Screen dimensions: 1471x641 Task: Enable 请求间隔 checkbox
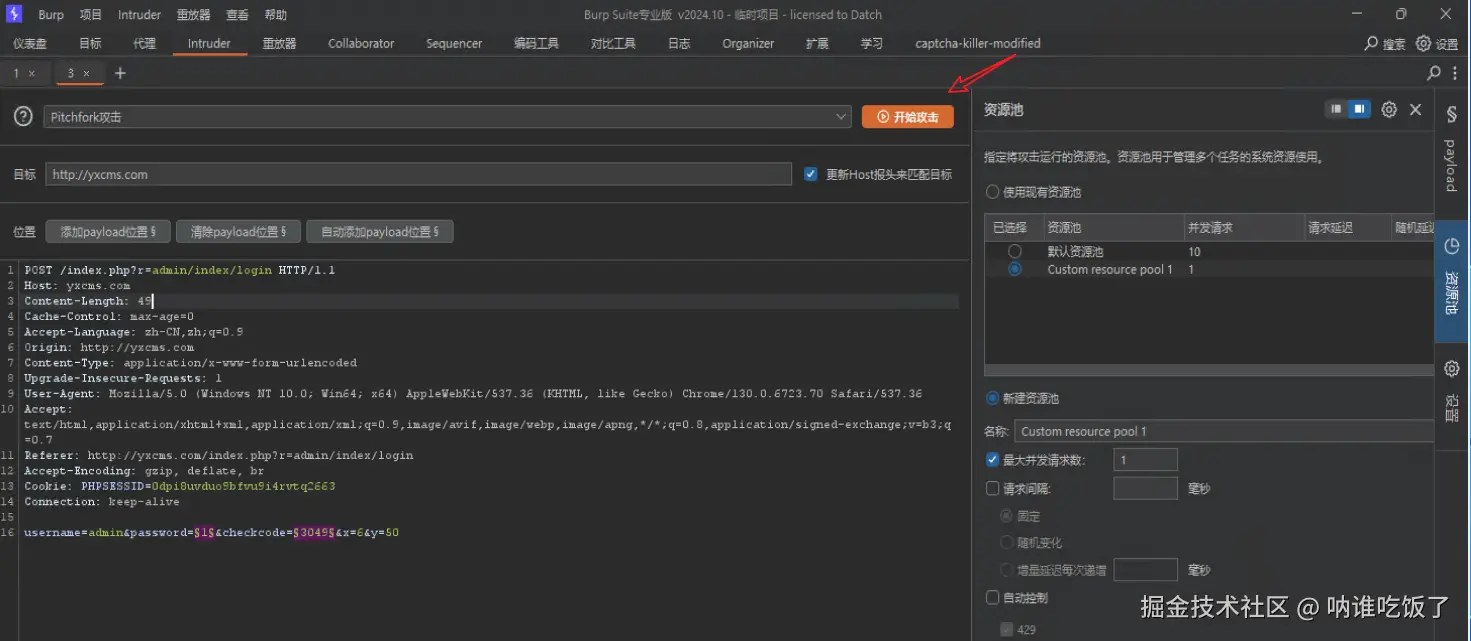(993, 489)
